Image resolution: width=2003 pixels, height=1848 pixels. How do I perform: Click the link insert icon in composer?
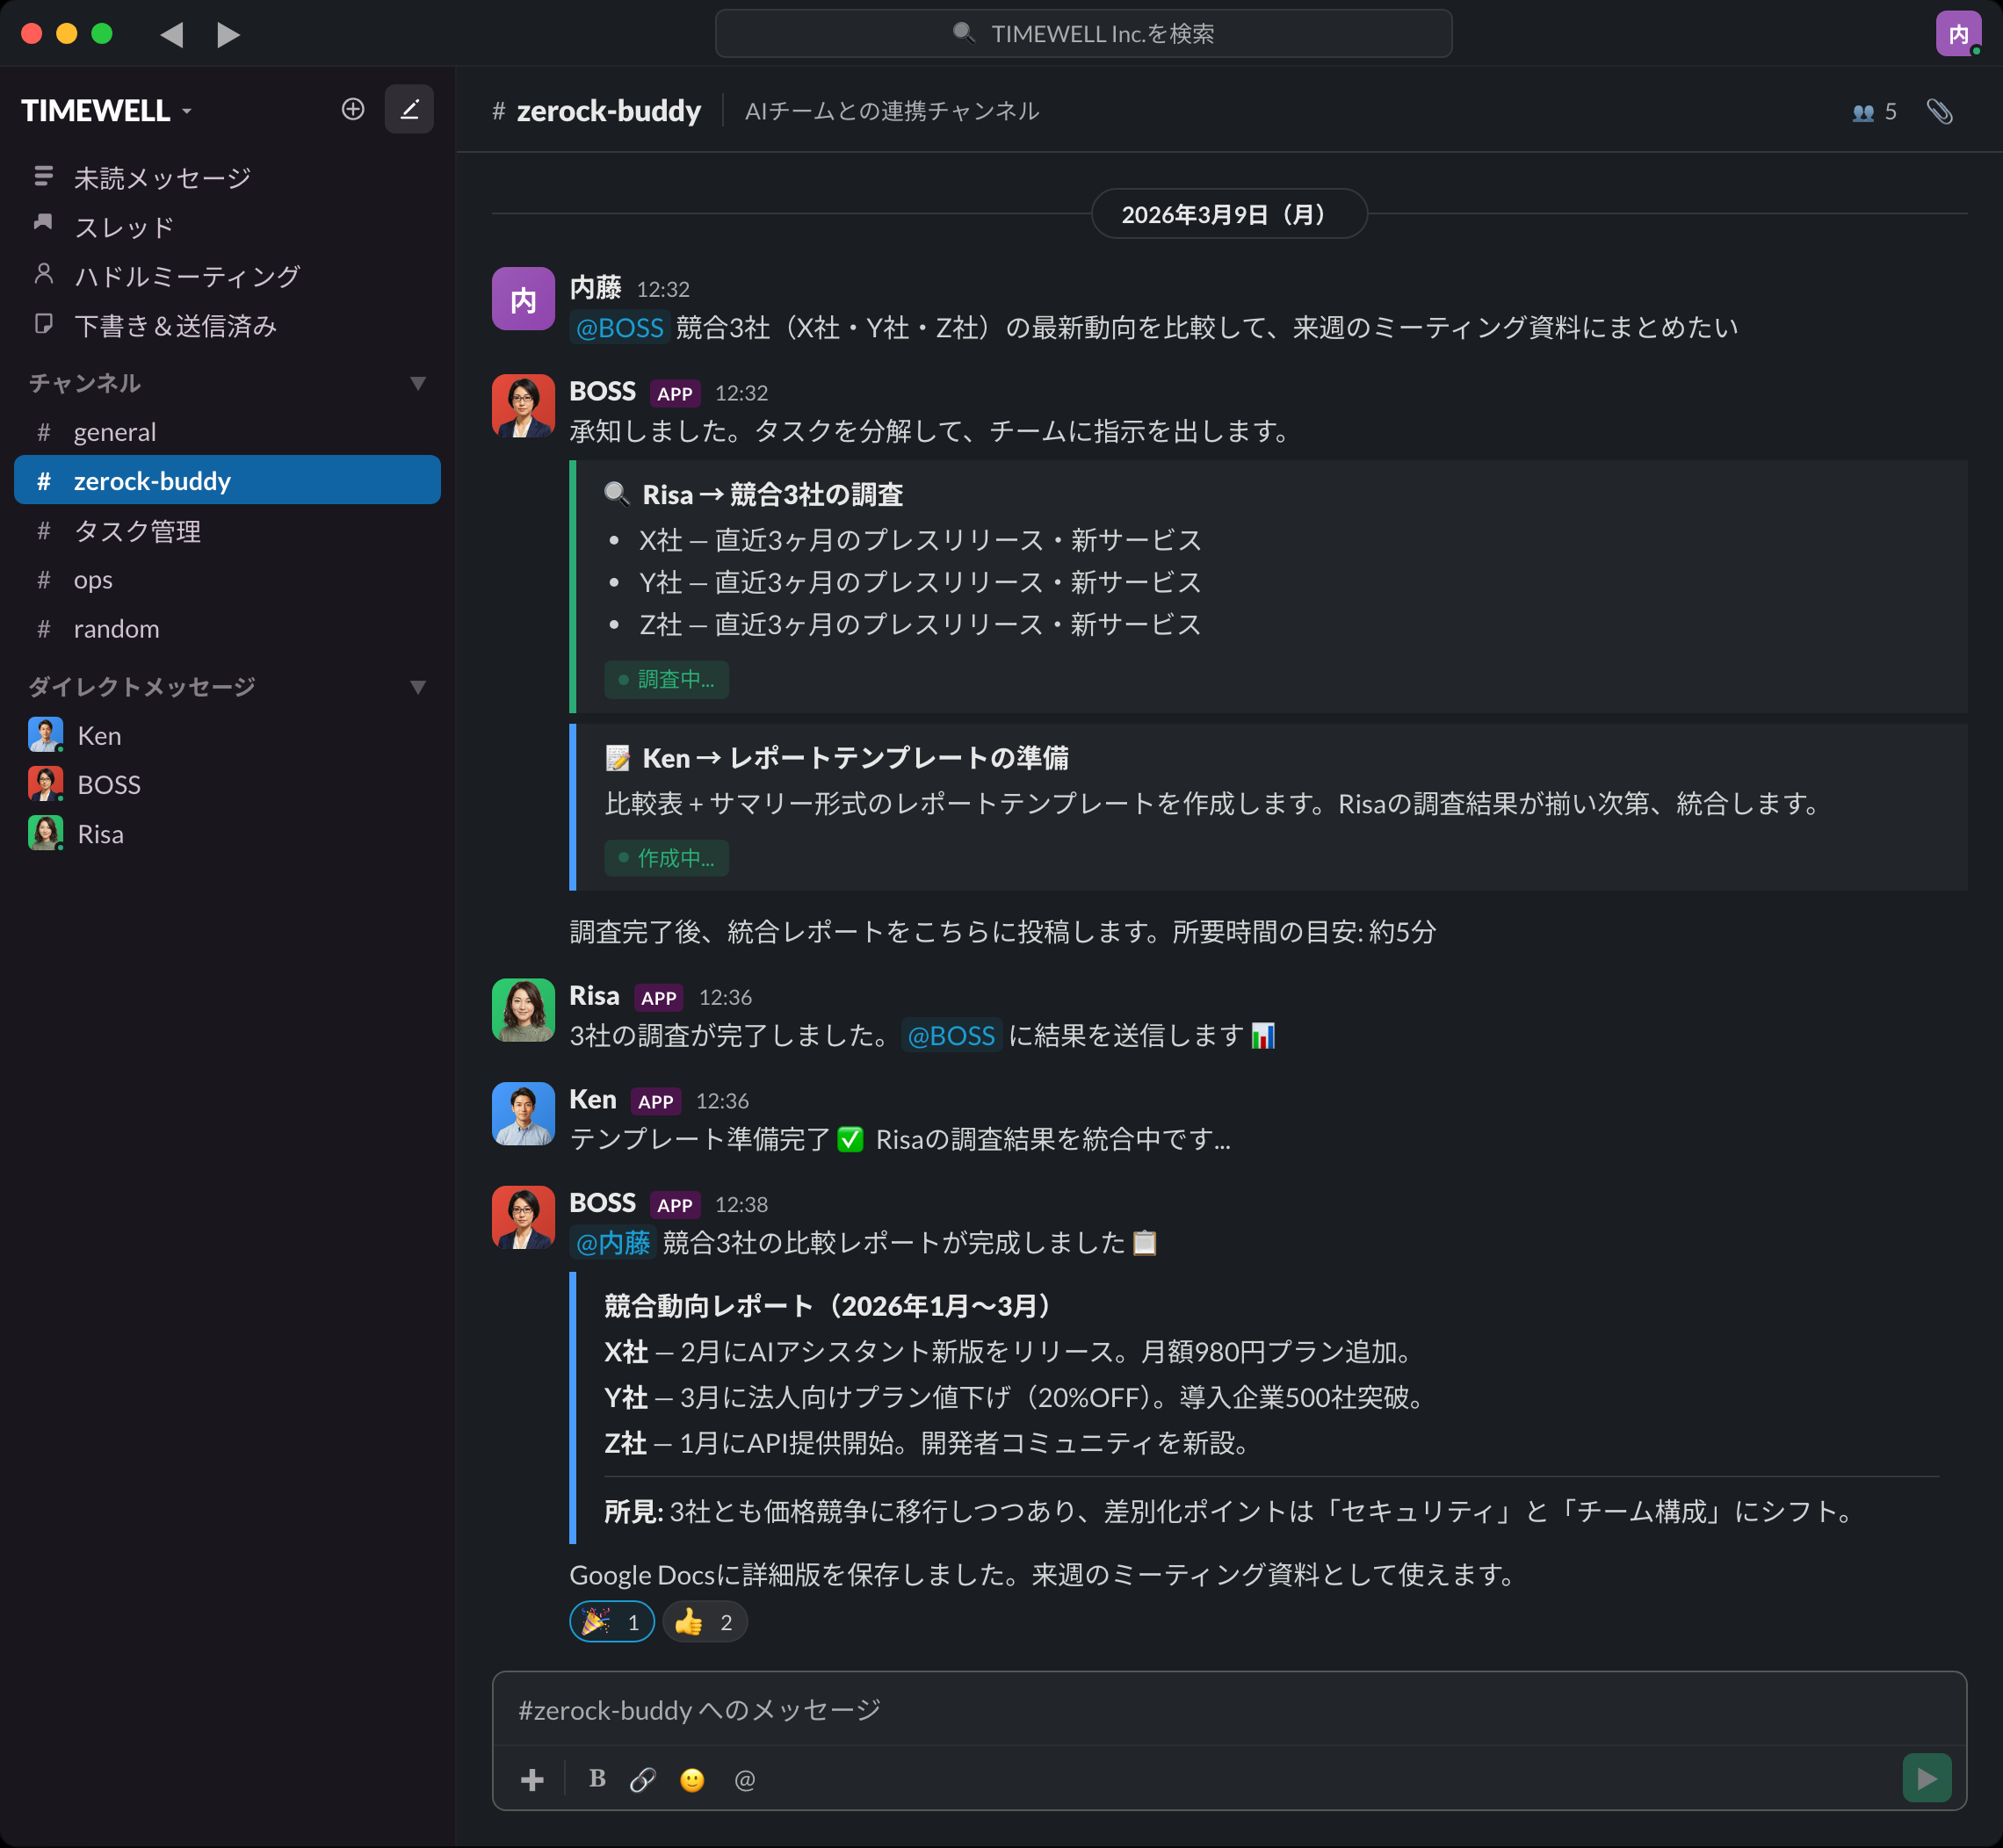(641, 1779)
